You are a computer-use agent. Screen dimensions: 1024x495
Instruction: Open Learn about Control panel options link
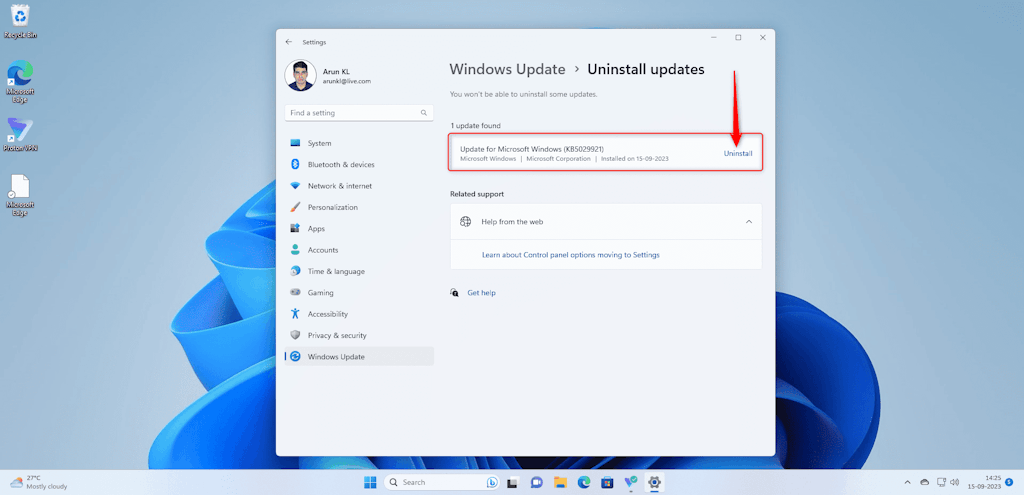[x=571, y=255]
